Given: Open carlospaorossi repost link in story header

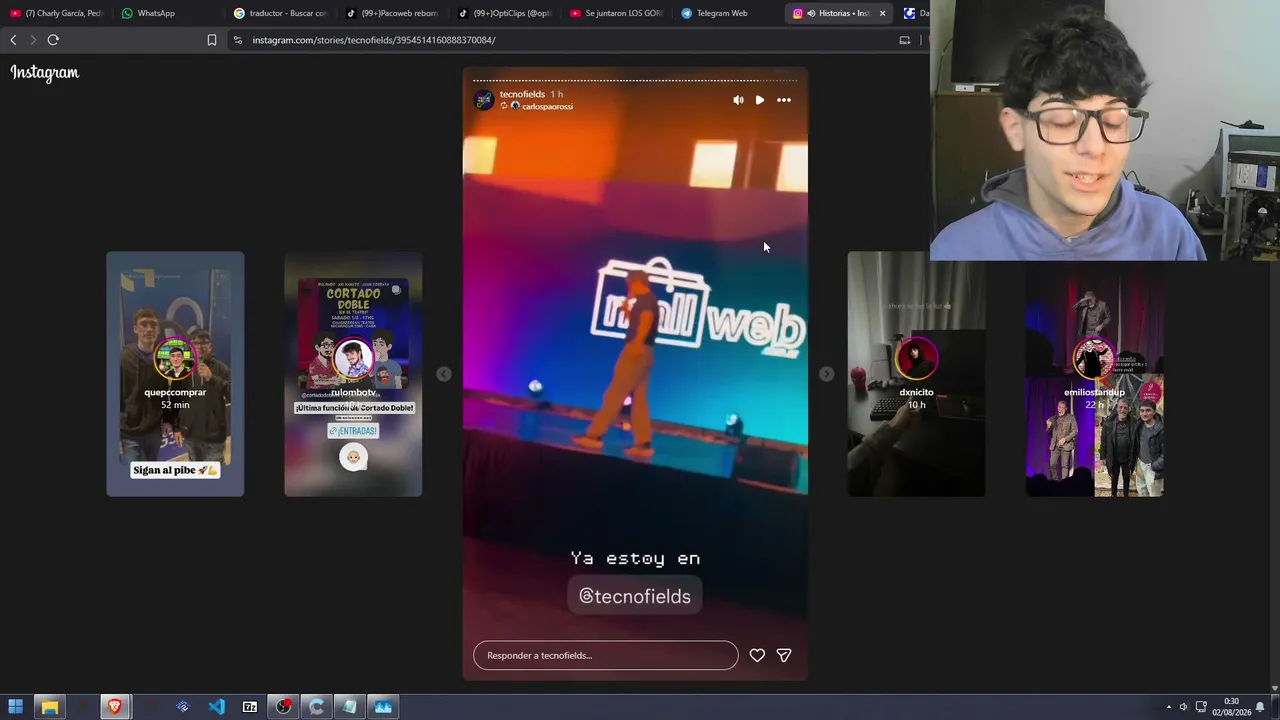Looking at the screenshot, I should [547, 106].
